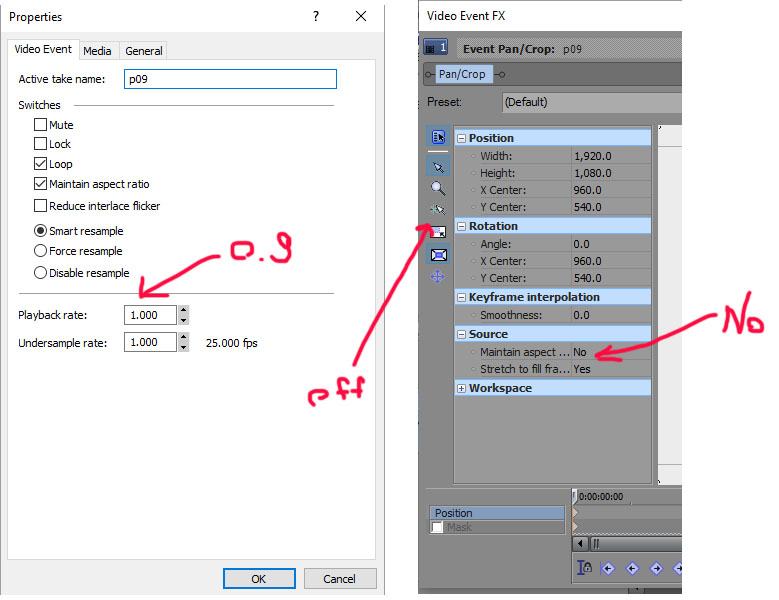This screenshot has height=600, width=779.
Task: Decrease Playback rate with down arrow
Action: (x=184, y=320)
